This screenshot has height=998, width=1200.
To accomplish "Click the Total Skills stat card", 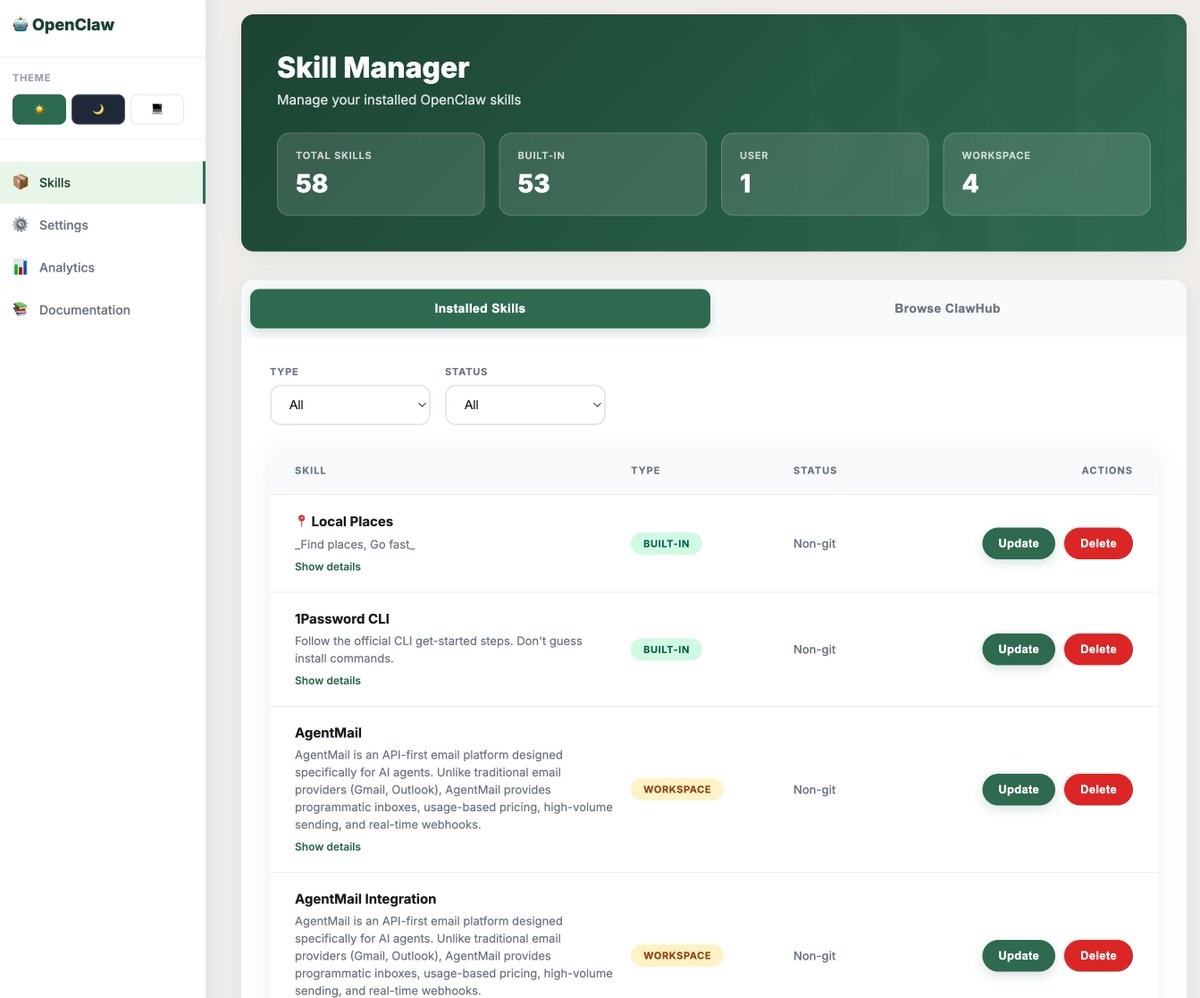I will point(381,174).
